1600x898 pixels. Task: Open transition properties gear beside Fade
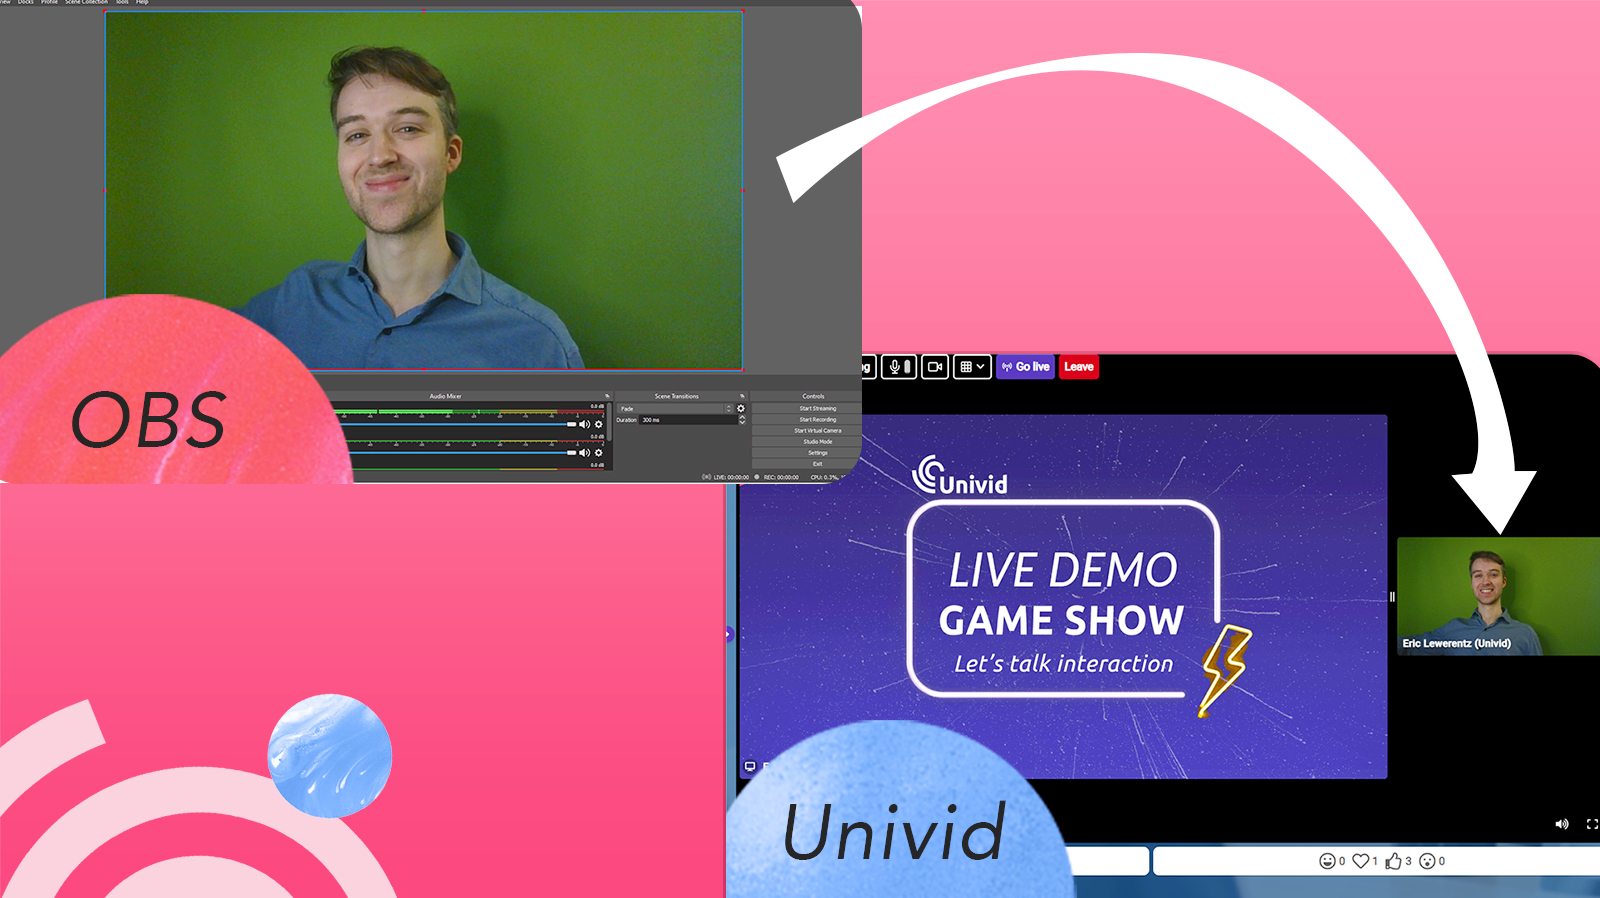tap(741, 408)
